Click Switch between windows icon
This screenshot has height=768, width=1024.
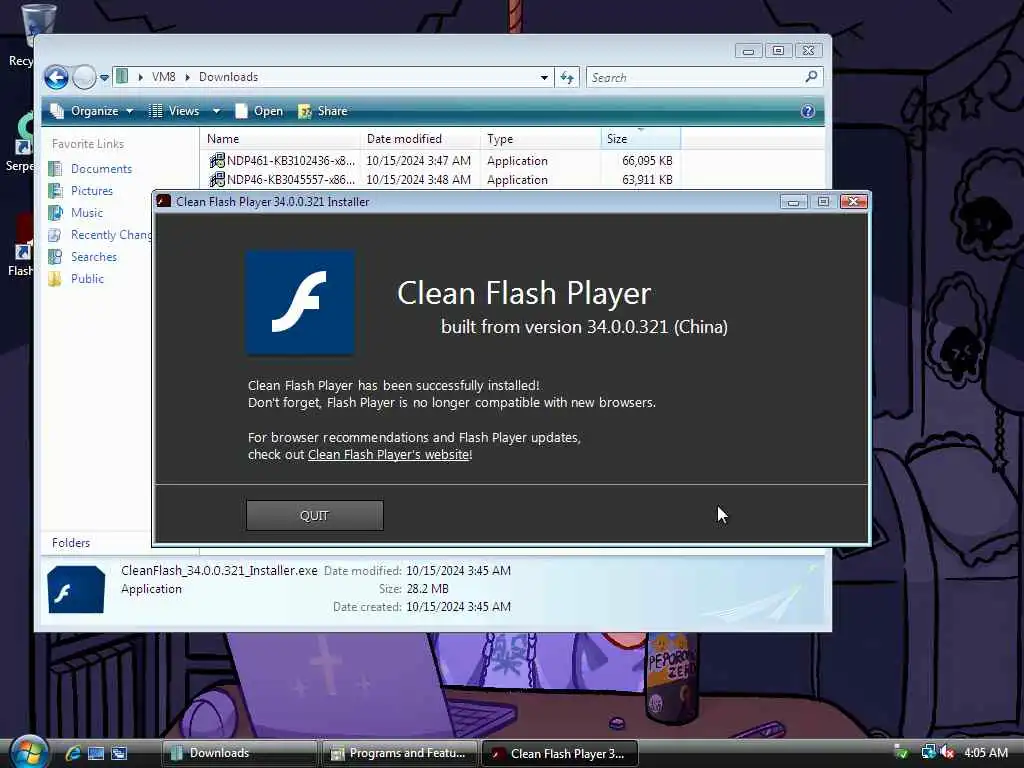[x=119, y=753]
